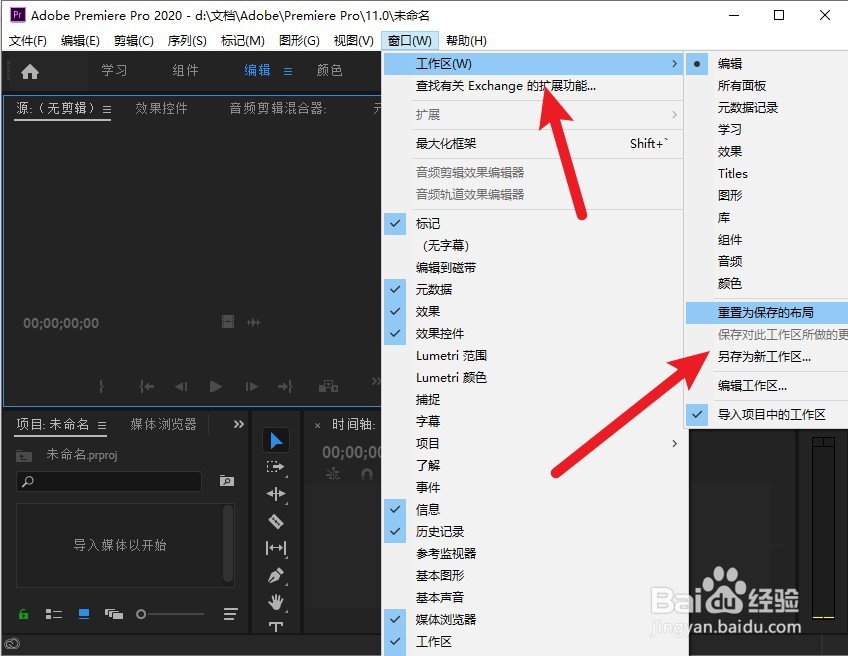Click Play button in Source monitor

[215, 386]
